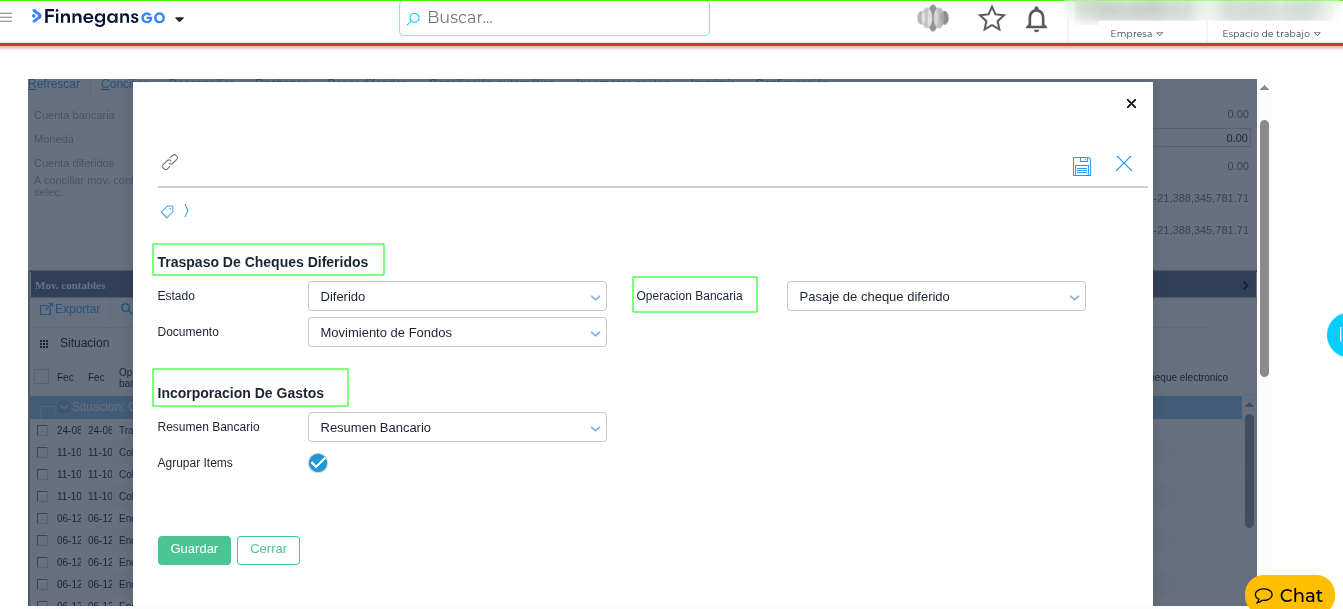Close the dialog with black X
Screen dimensions: 1343x609
click(1131, 104)
